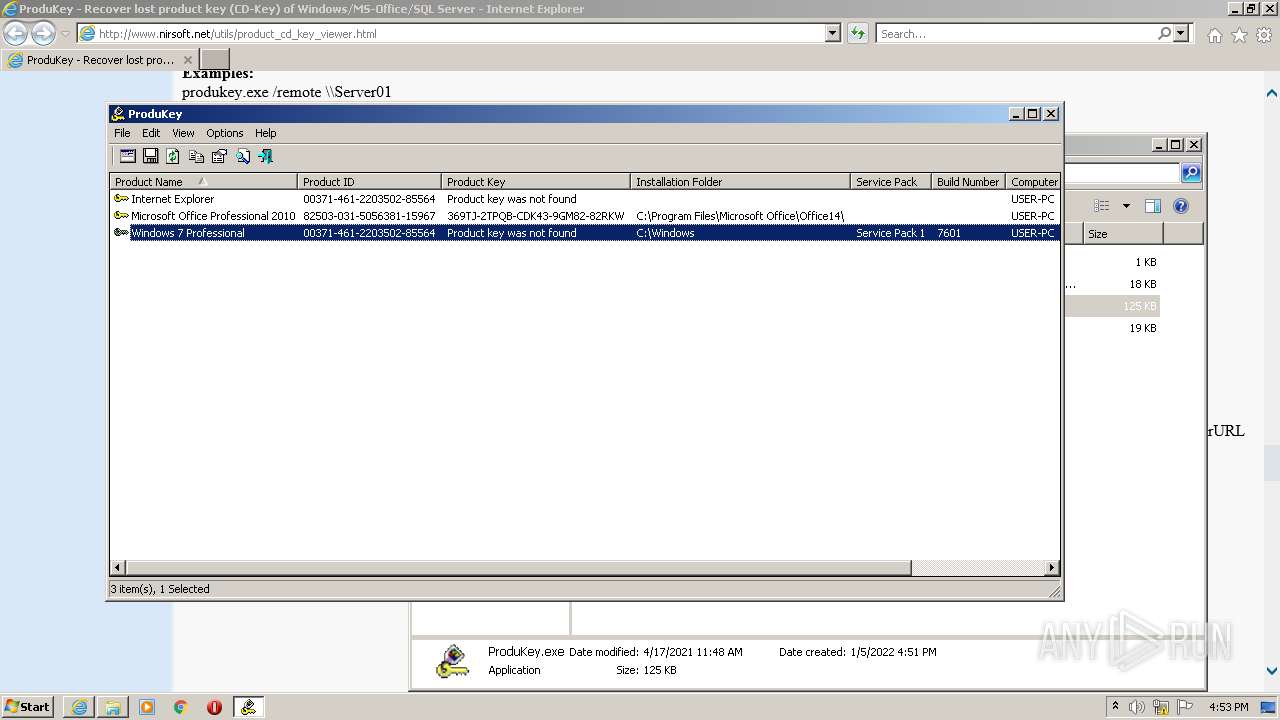Click the Select Source toolbar icon in ProduKey
This screenshot has height=720, width=1280.
tap(127, 156)
